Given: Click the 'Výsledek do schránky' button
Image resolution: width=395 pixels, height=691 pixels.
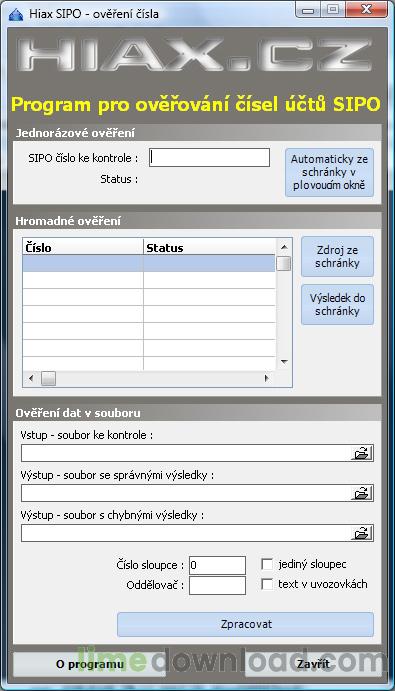Looking at the screenshot, I should (337, 305).
